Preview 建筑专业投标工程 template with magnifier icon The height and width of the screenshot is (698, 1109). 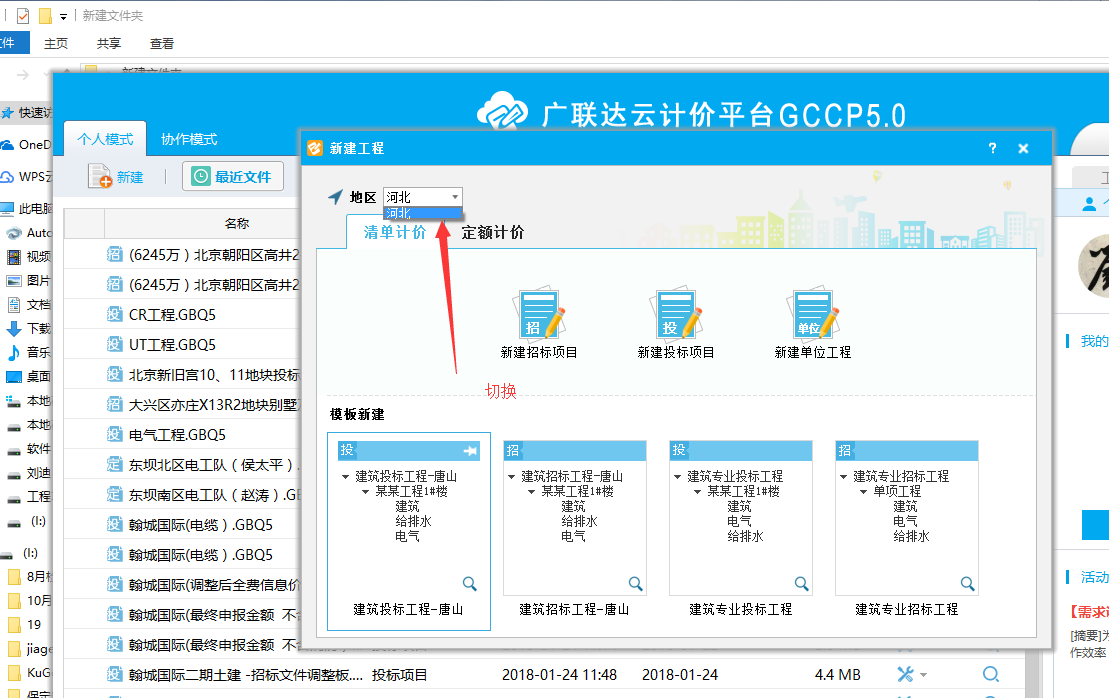(x=801, y=583)
